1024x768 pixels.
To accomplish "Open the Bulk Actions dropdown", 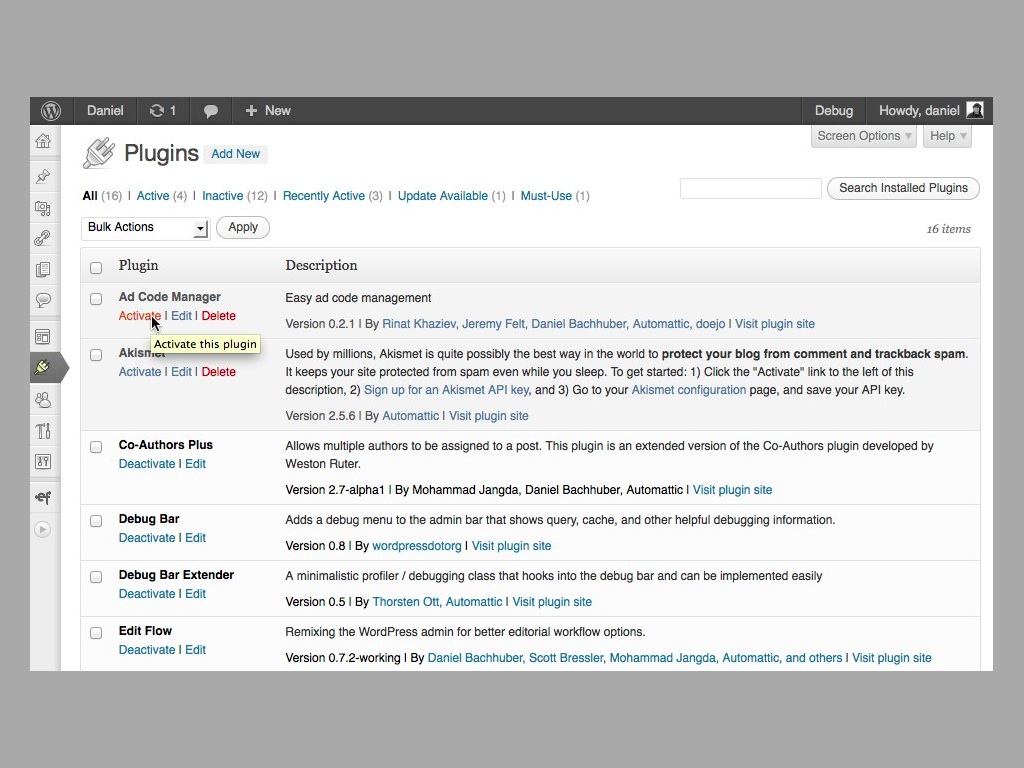I will pos(146,228).
